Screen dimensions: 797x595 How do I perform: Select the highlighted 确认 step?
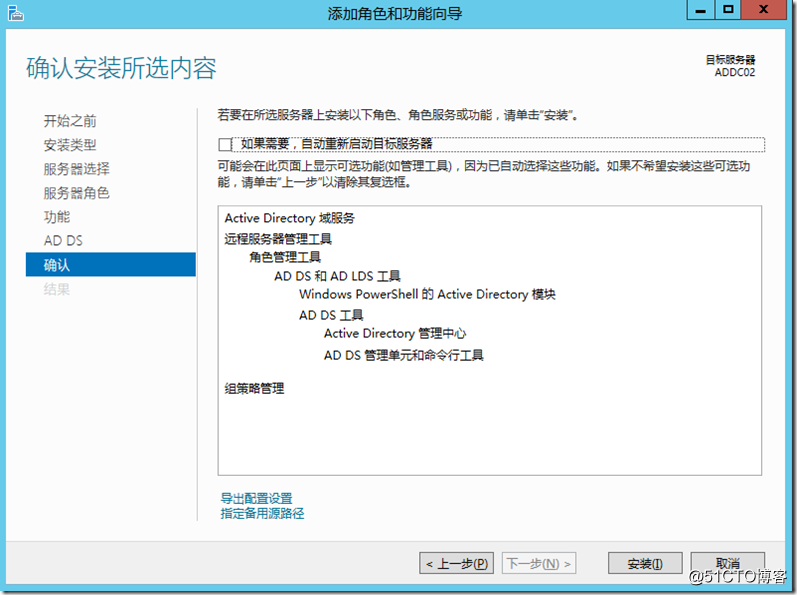tap(110, 265)
